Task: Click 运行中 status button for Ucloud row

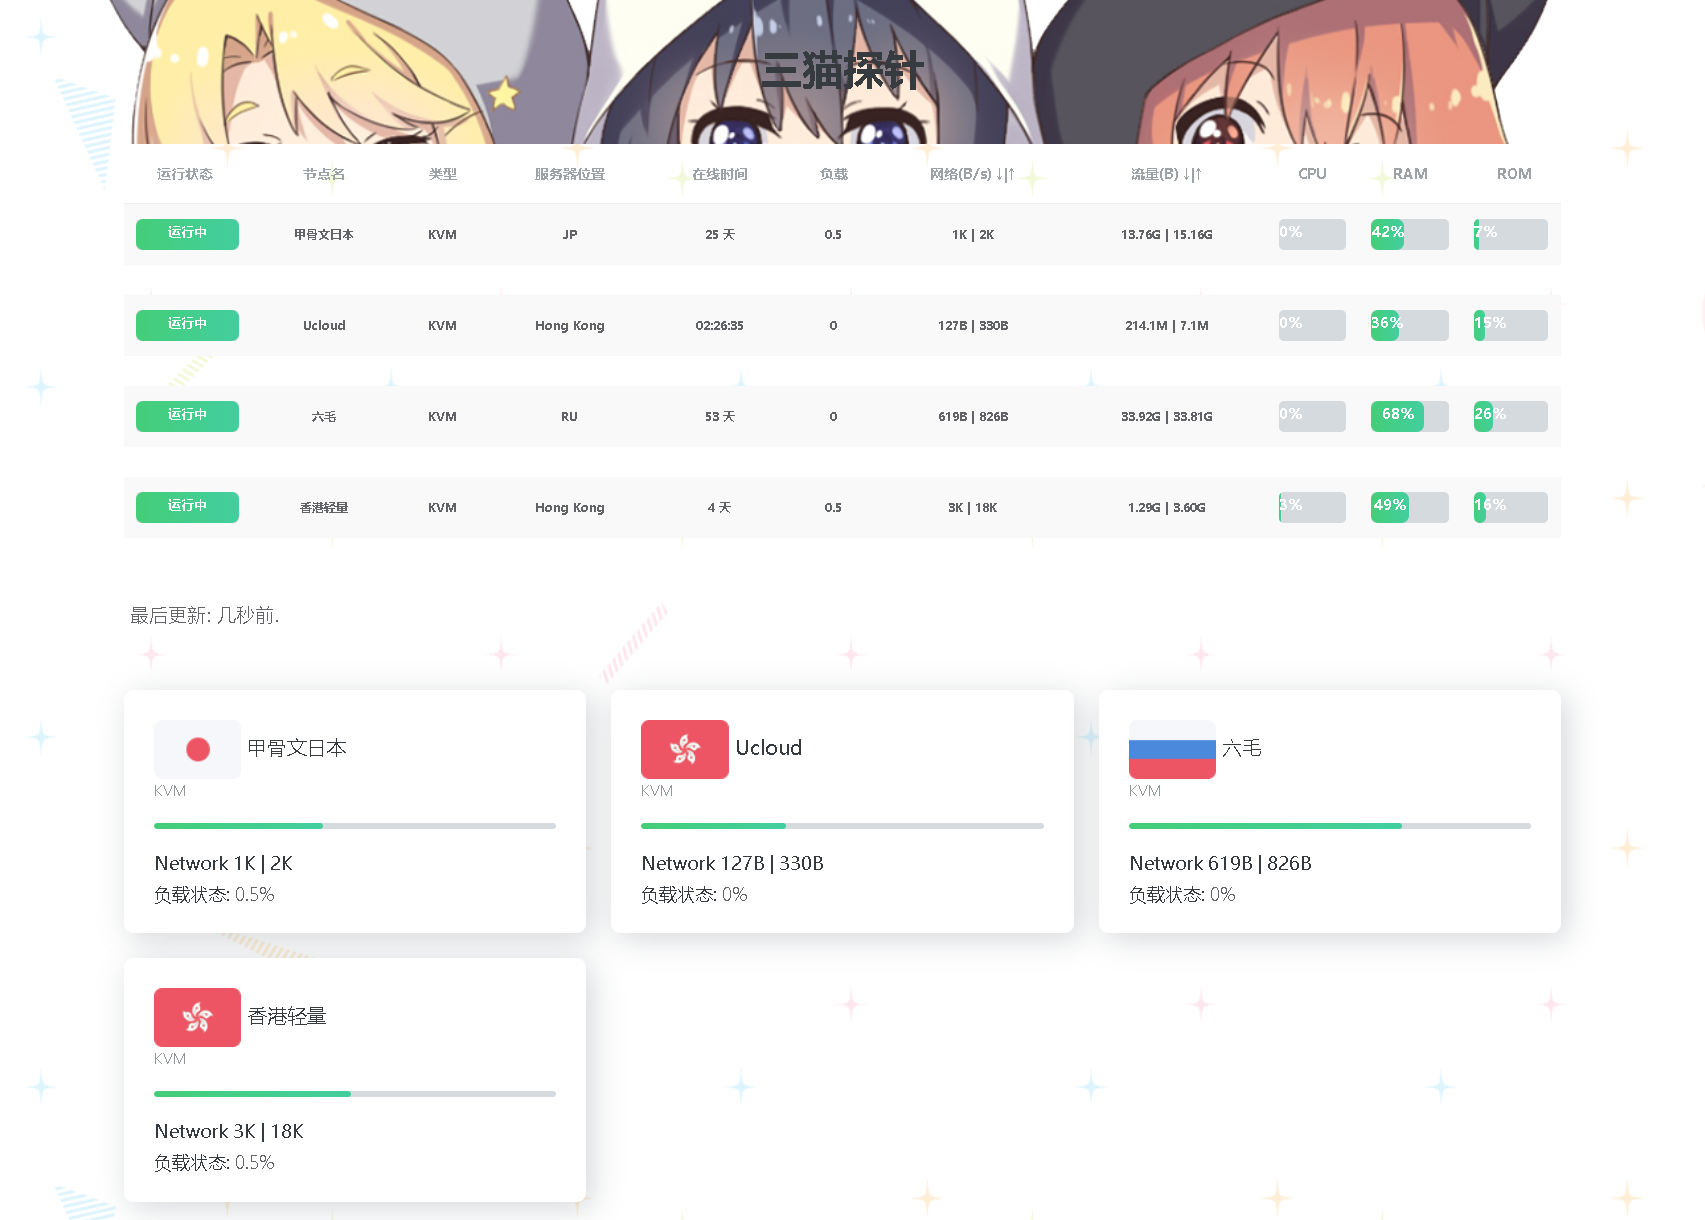Action: [187, 325]
